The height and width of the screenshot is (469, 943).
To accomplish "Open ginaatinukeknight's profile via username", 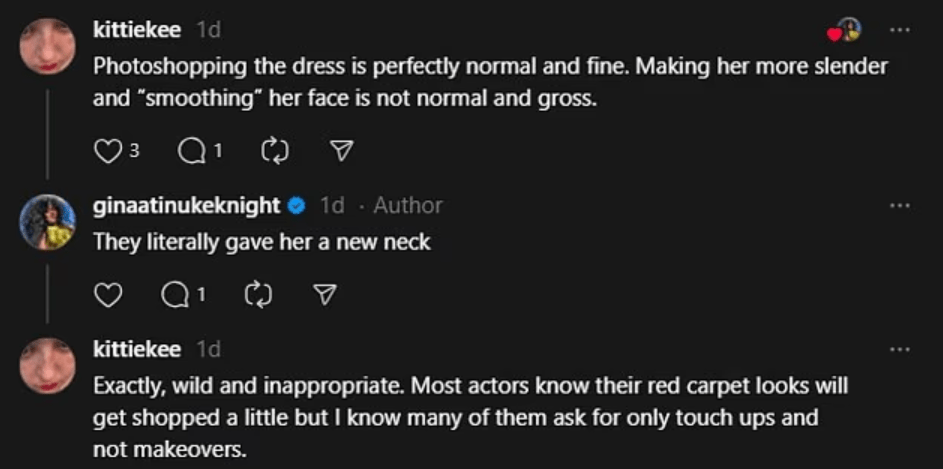I will click(x=186, y=205).
